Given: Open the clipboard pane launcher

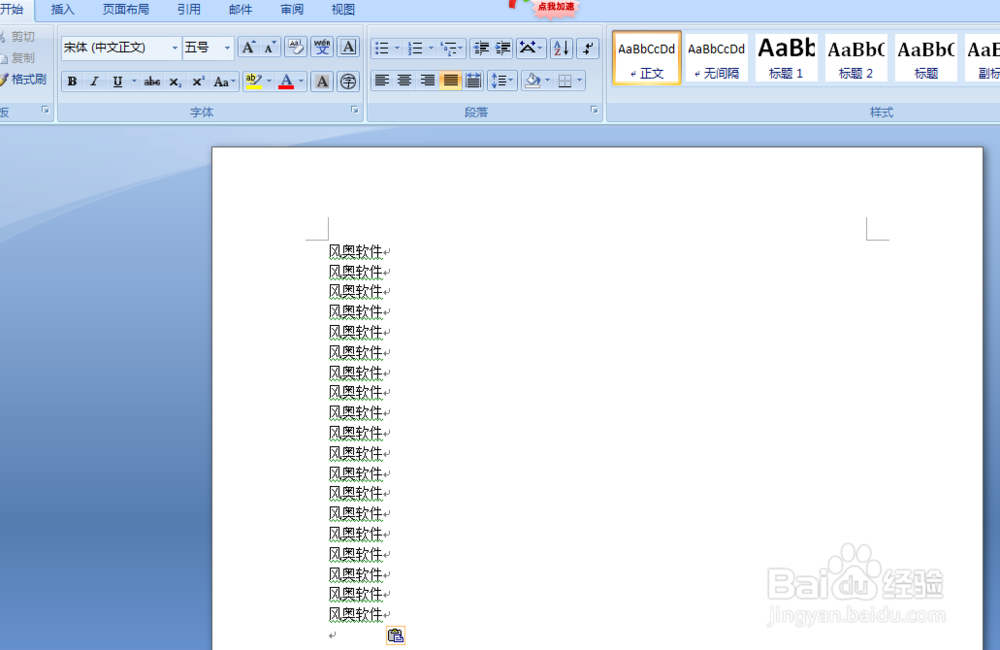Looking at the screenshot, I should (45, 110).
